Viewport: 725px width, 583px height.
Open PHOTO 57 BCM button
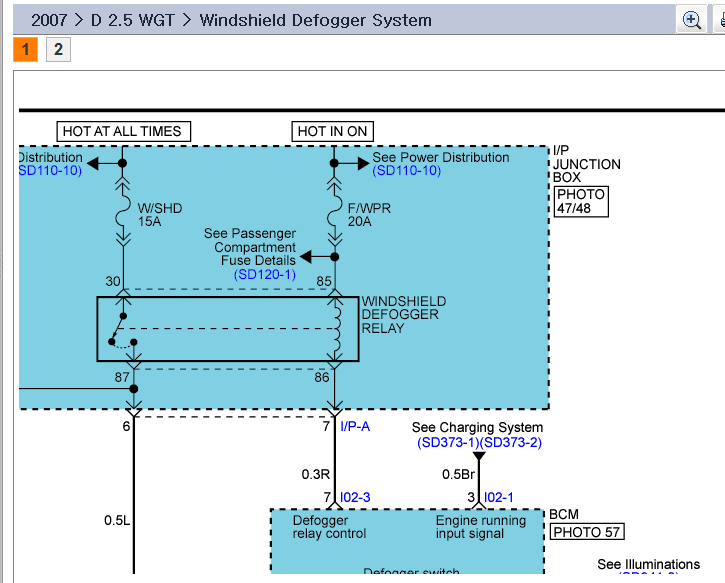click(588, 533)
